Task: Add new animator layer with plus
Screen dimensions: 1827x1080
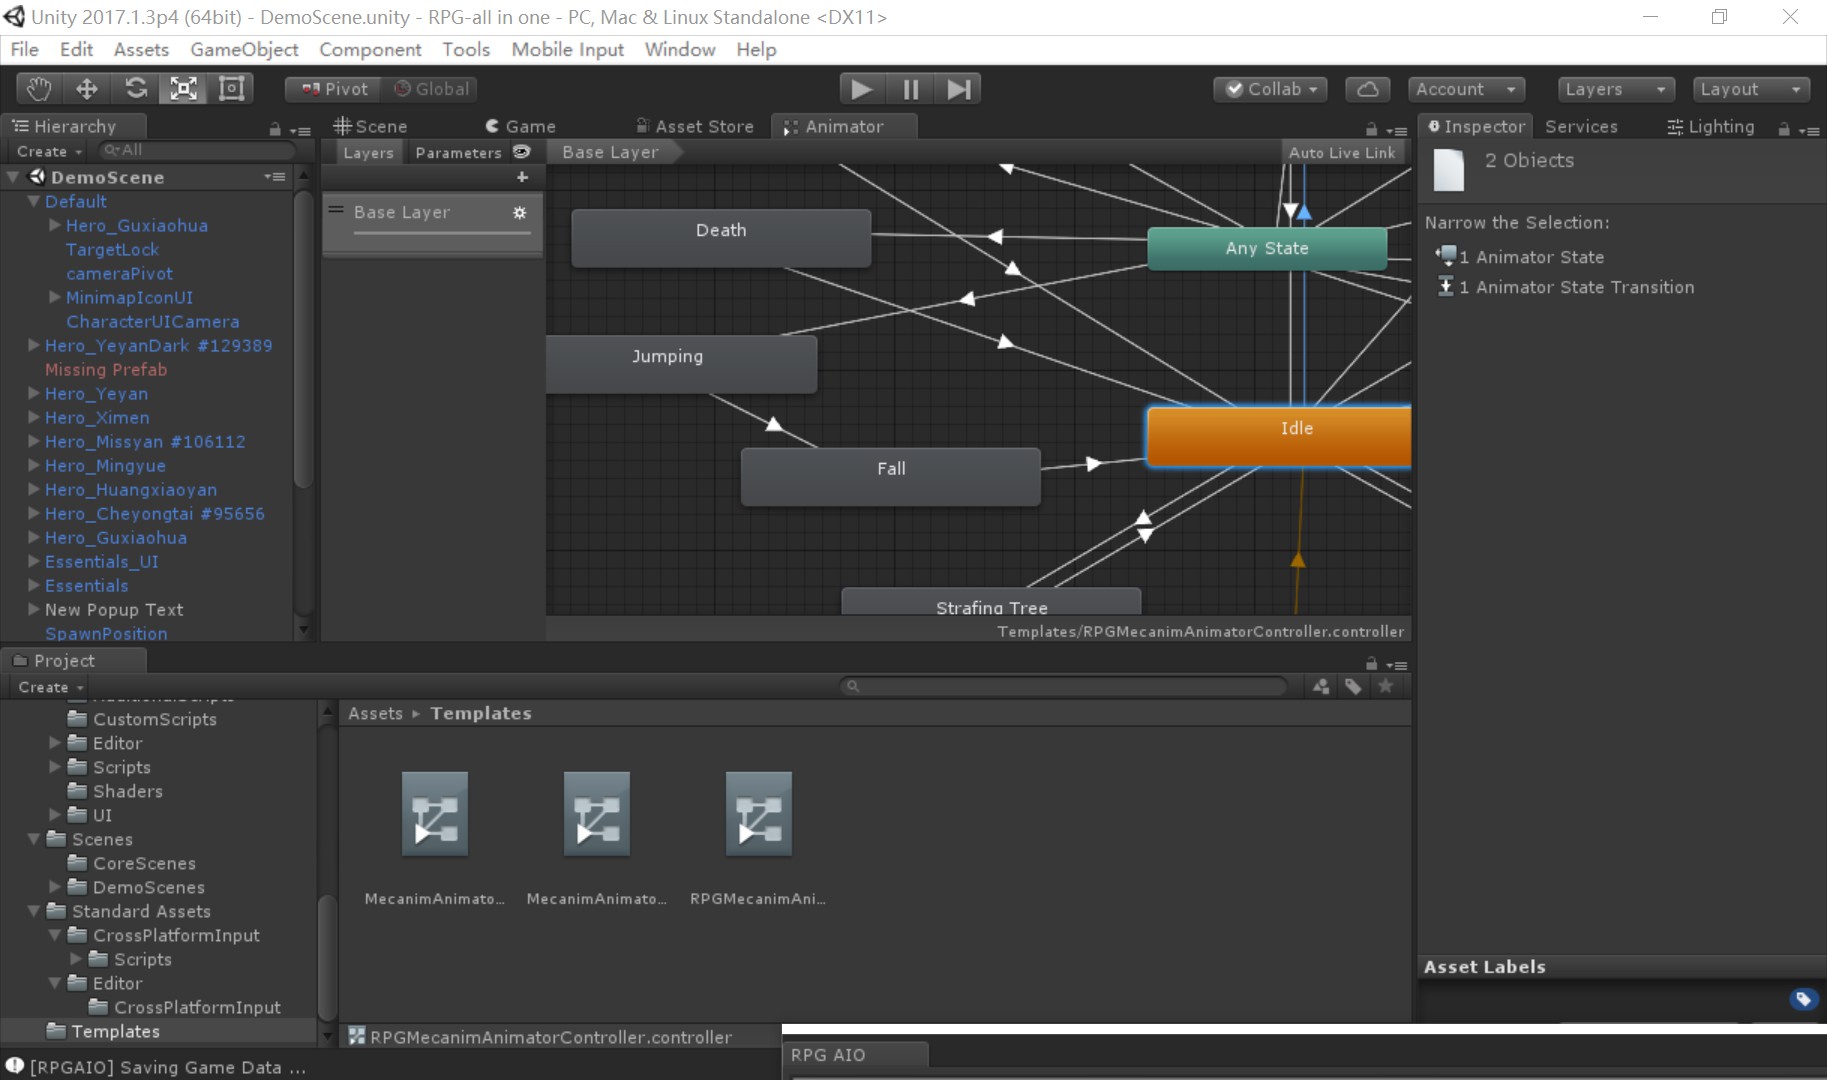Action: [x=522, y=177]
